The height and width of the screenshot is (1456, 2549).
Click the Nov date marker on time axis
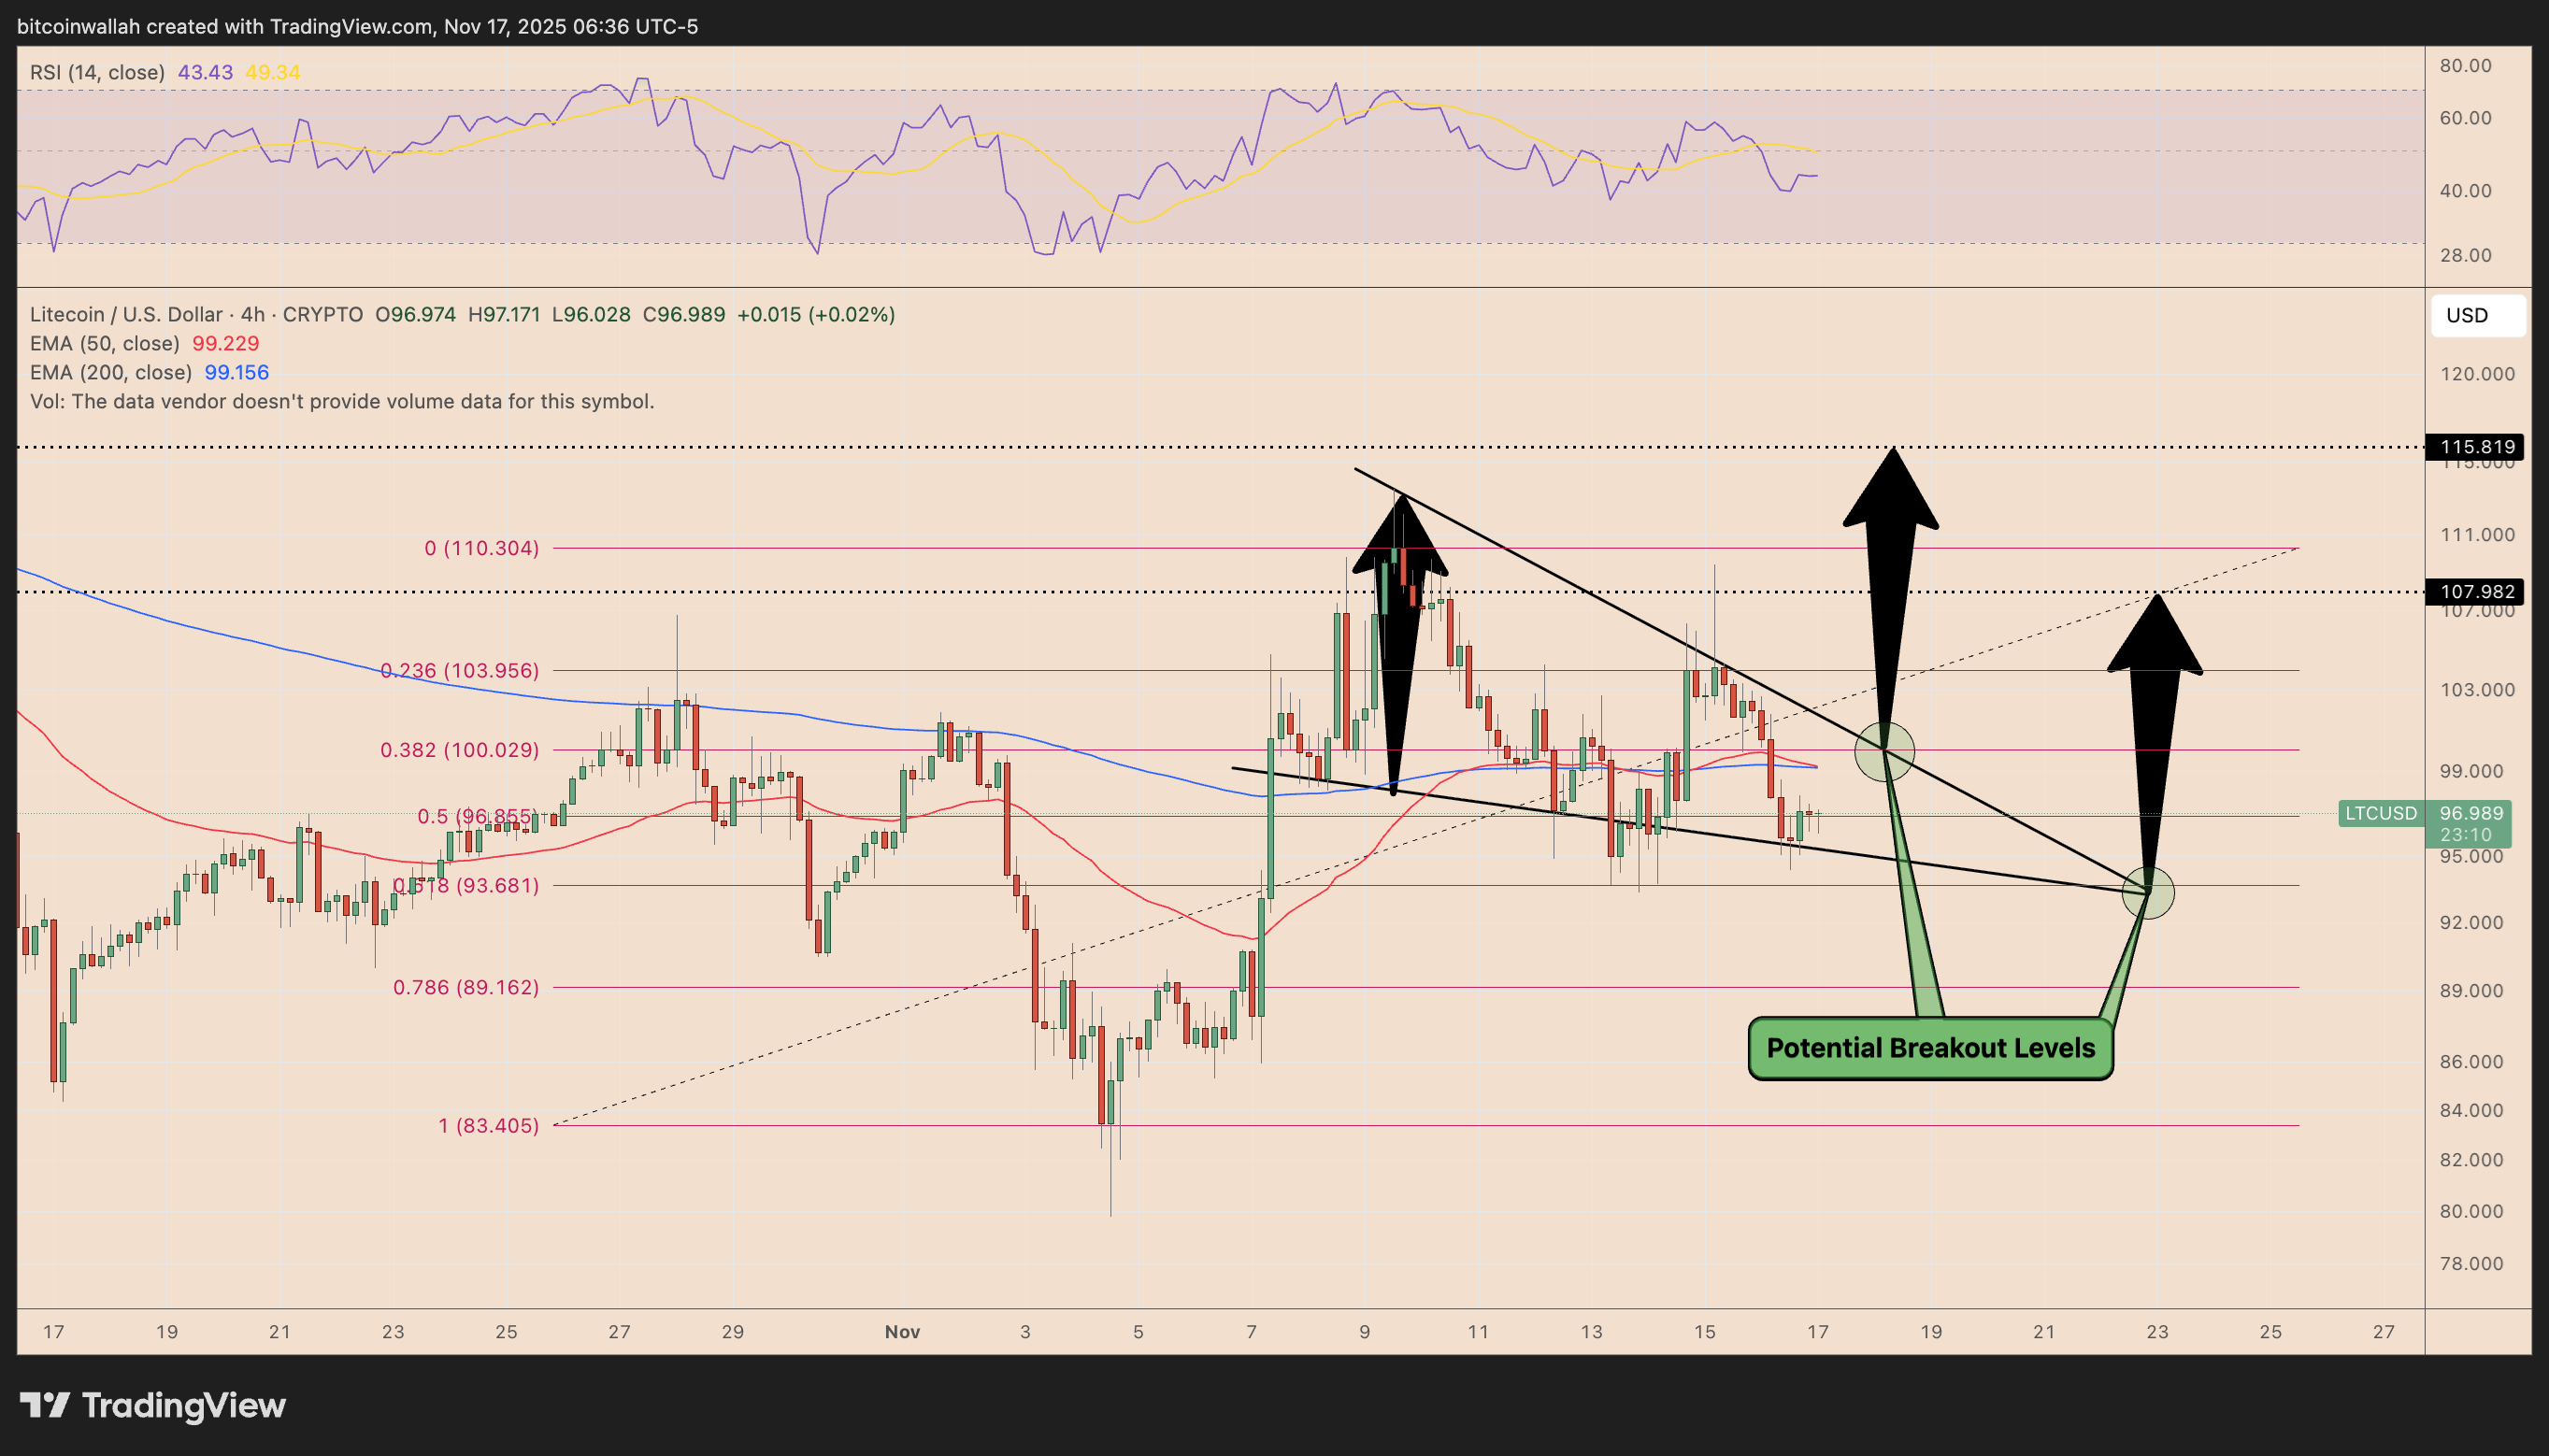[x=902, y=1332]
